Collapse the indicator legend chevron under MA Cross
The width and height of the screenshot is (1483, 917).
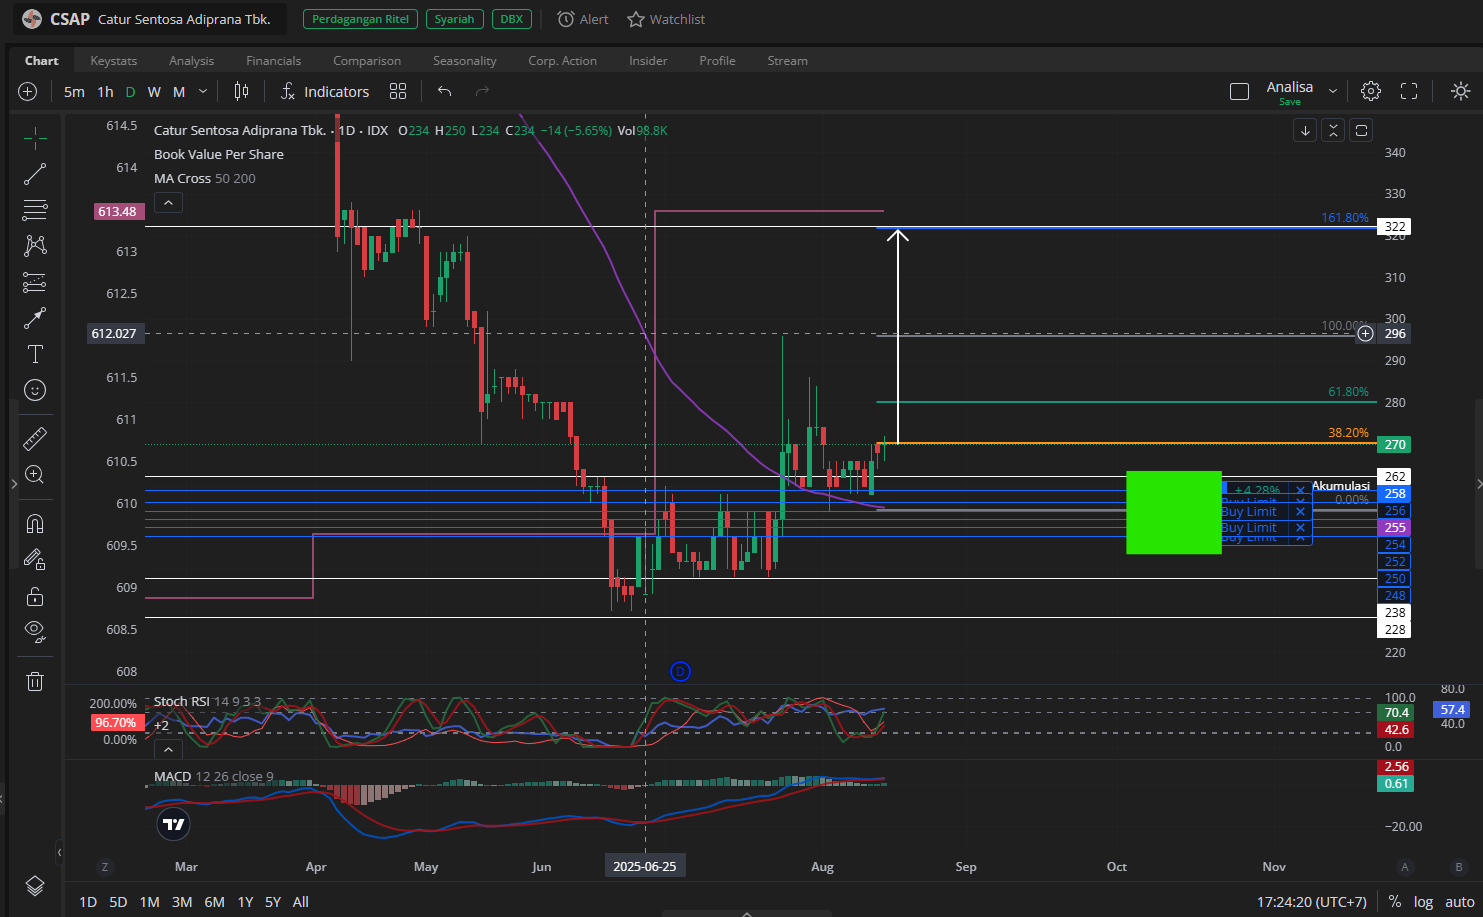168,203
